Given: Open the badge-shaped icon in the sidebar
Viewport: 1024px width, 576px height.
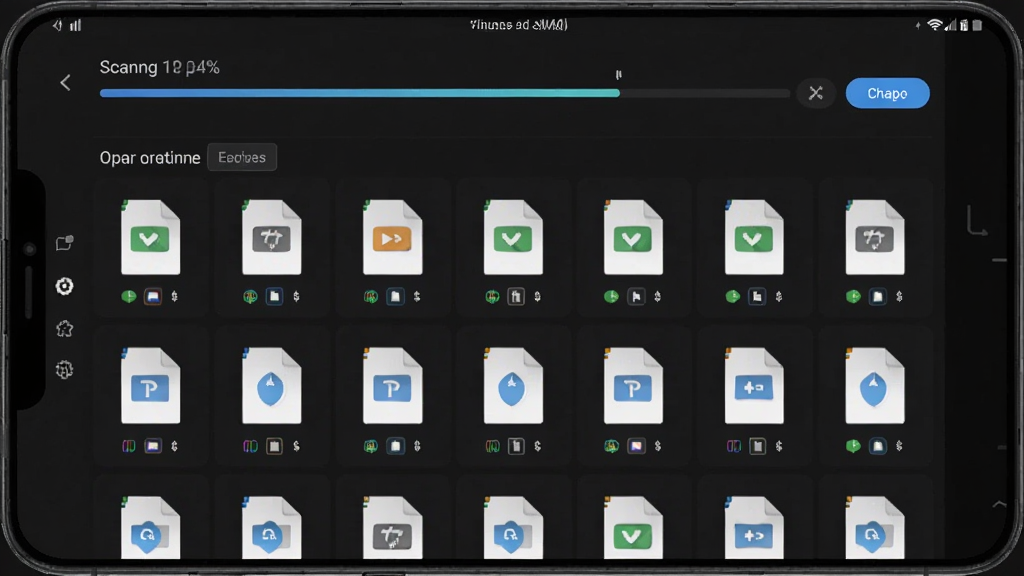Looking at the screenshot, I should coord(64,328).
